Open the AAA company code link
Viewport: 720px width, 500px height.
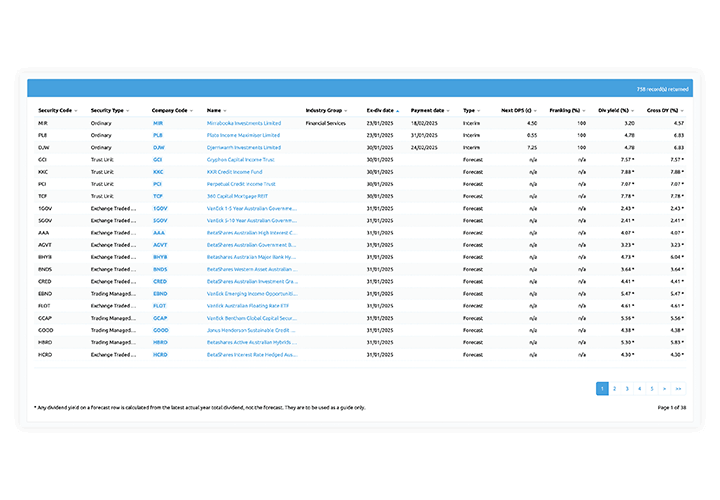159,233
